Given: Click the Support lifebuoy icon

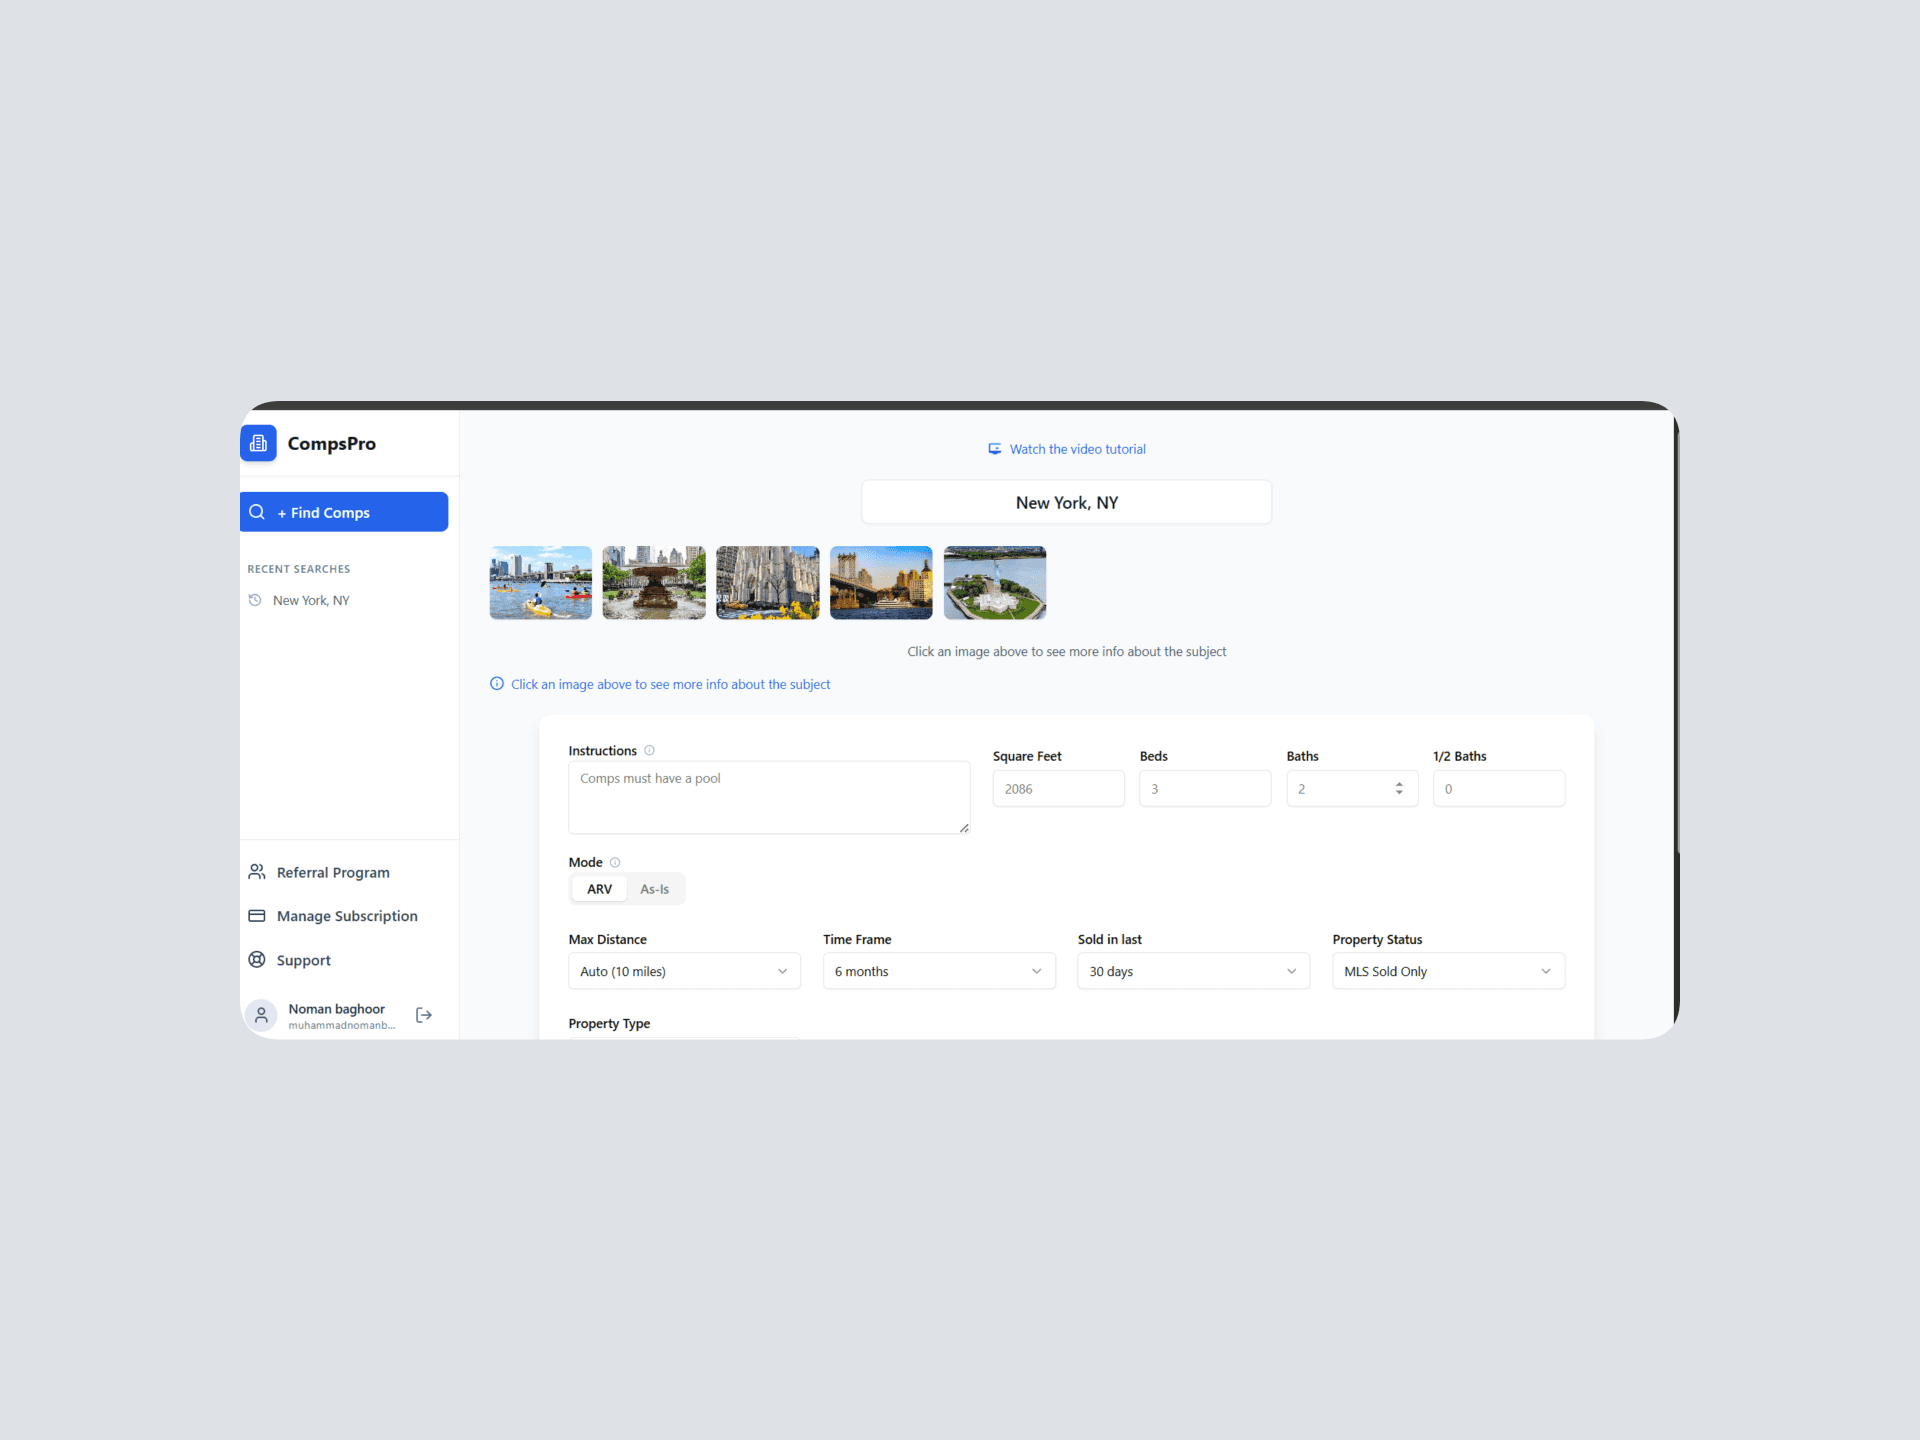Looking at the screenshot, I should click(x=257, y=960).
